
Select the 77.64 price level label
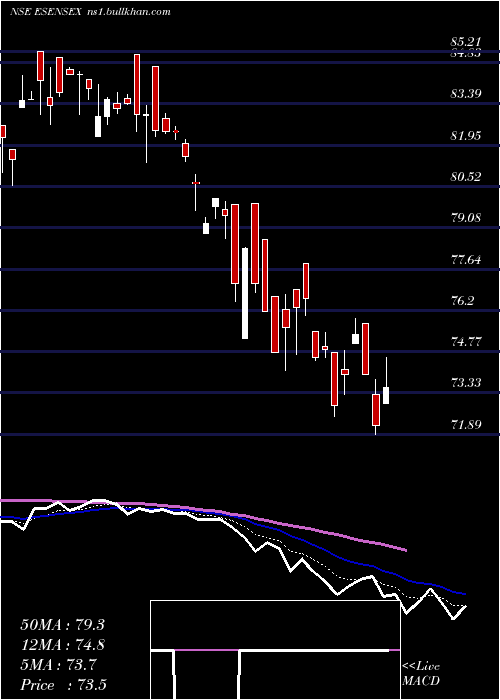point(466,259)
